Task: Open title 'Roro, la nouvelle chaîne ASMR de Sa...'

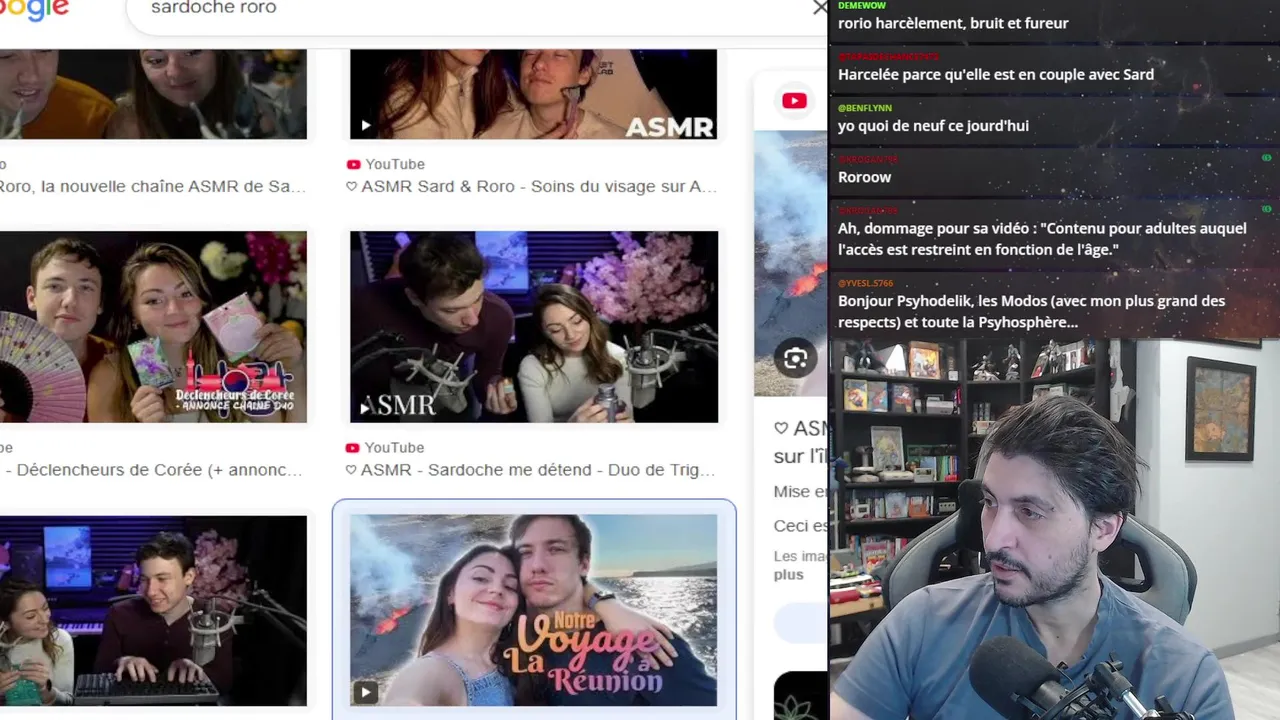Action: (153, 186)
